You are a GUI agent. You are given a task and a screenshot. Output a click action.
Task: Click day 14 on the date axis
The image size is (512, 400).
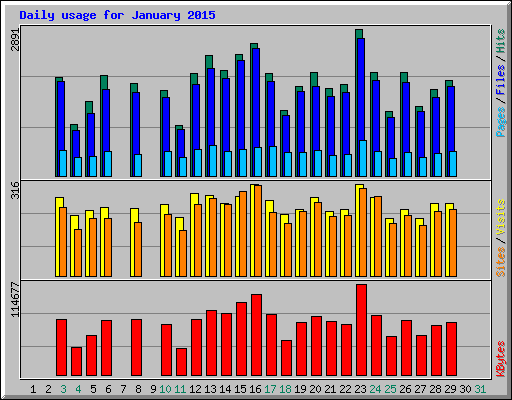(x=225, y=389)
